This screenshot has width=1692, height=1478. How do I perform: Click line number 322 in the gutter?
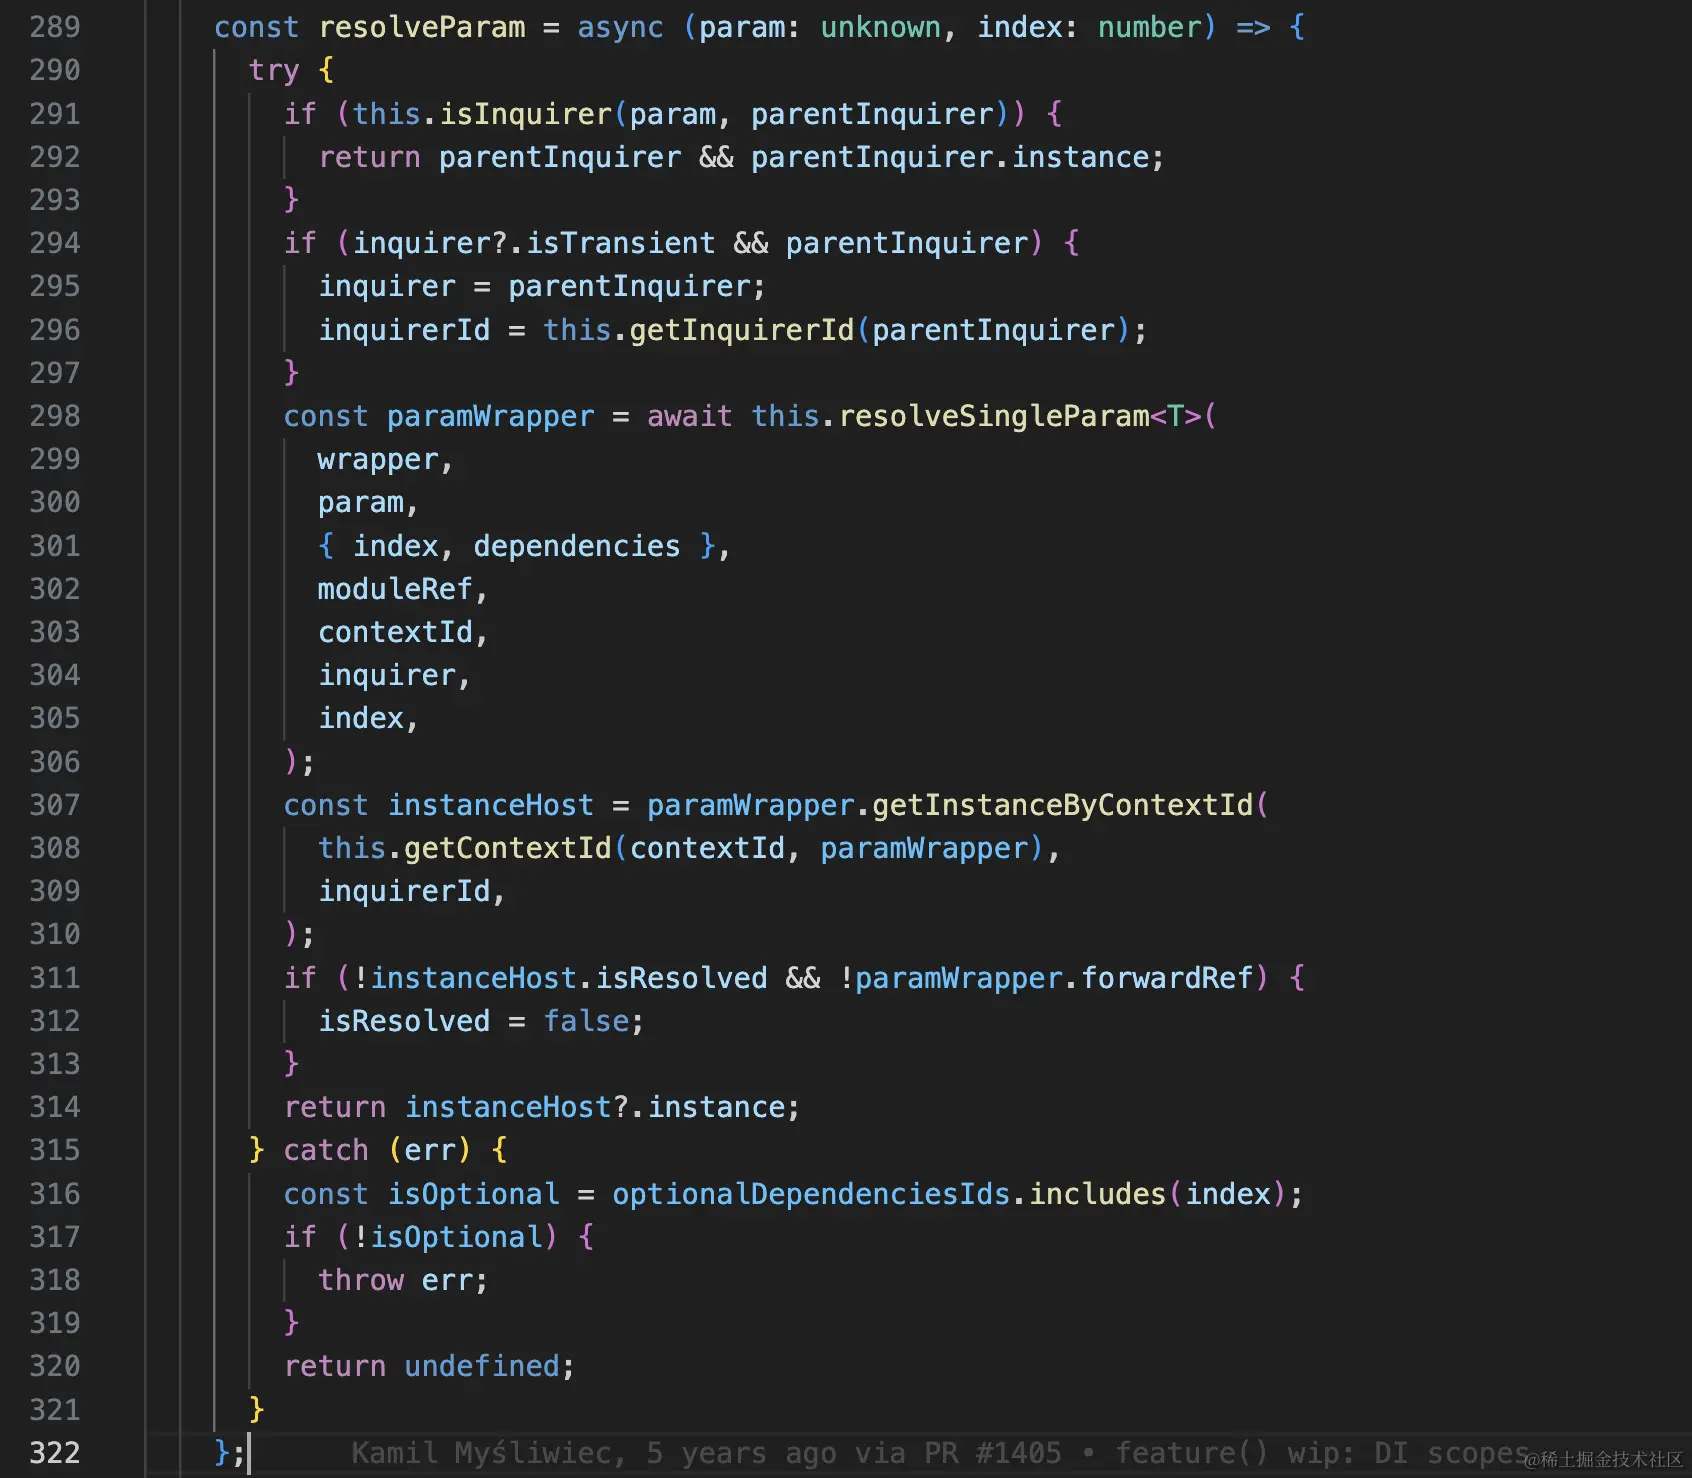pos(54,1453)
